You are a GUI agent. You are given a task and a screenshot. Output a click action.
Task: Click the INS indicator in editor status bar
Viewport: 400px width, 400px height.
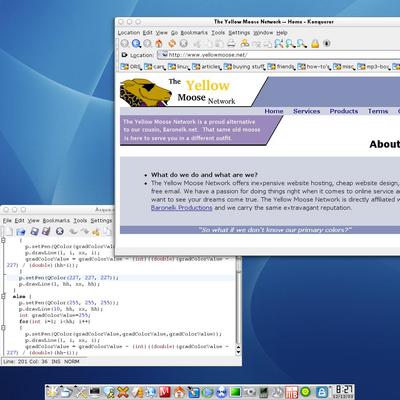pyautogui.click(x=56, y=361)
